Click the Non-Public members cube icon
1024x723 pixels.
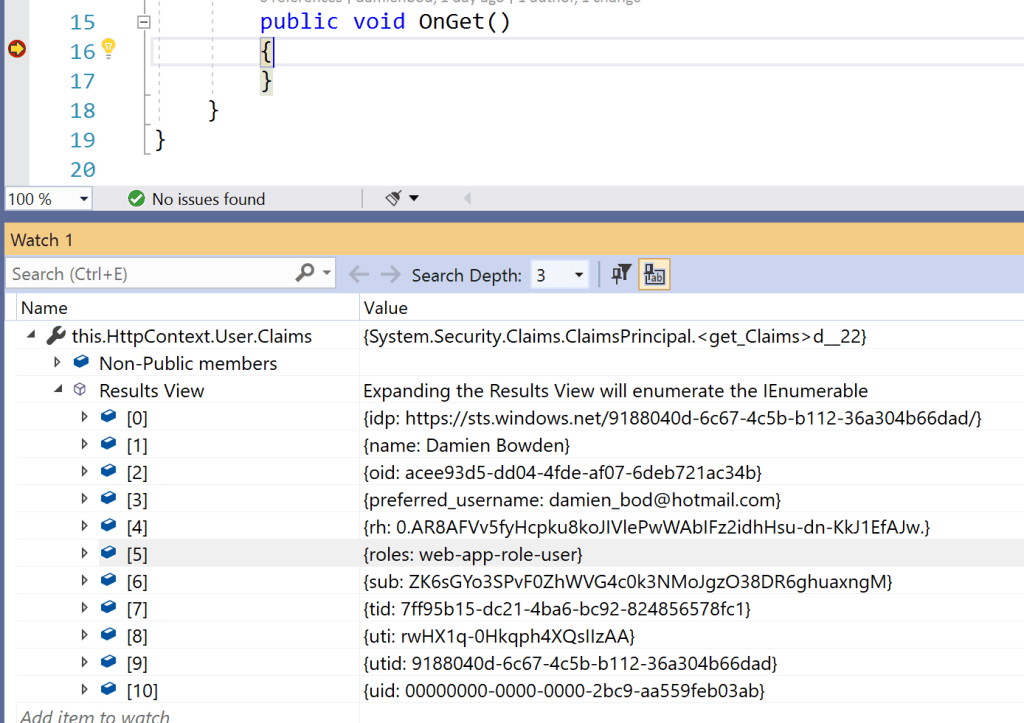(81, 362)
